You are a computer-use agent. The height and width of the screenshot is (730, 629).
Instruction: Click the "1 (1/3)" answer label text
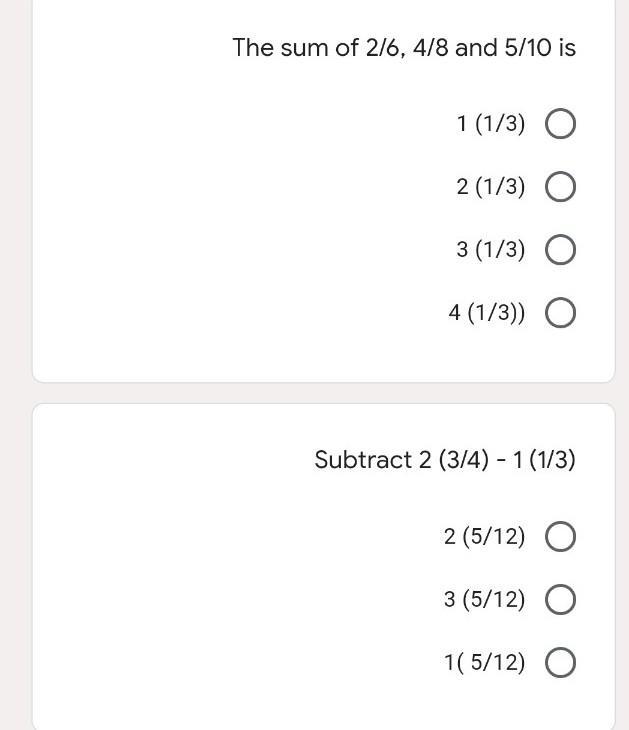pyautogui.click(x=491, y=124)
